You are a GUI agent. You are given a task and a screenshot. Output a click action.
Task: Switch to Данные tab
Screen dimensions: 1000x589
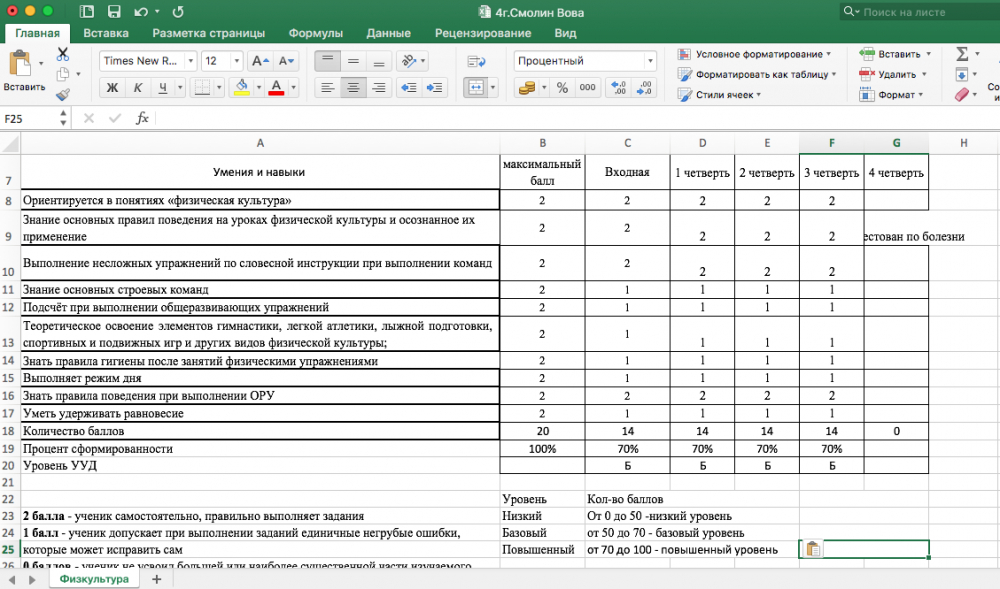(388, 33)
